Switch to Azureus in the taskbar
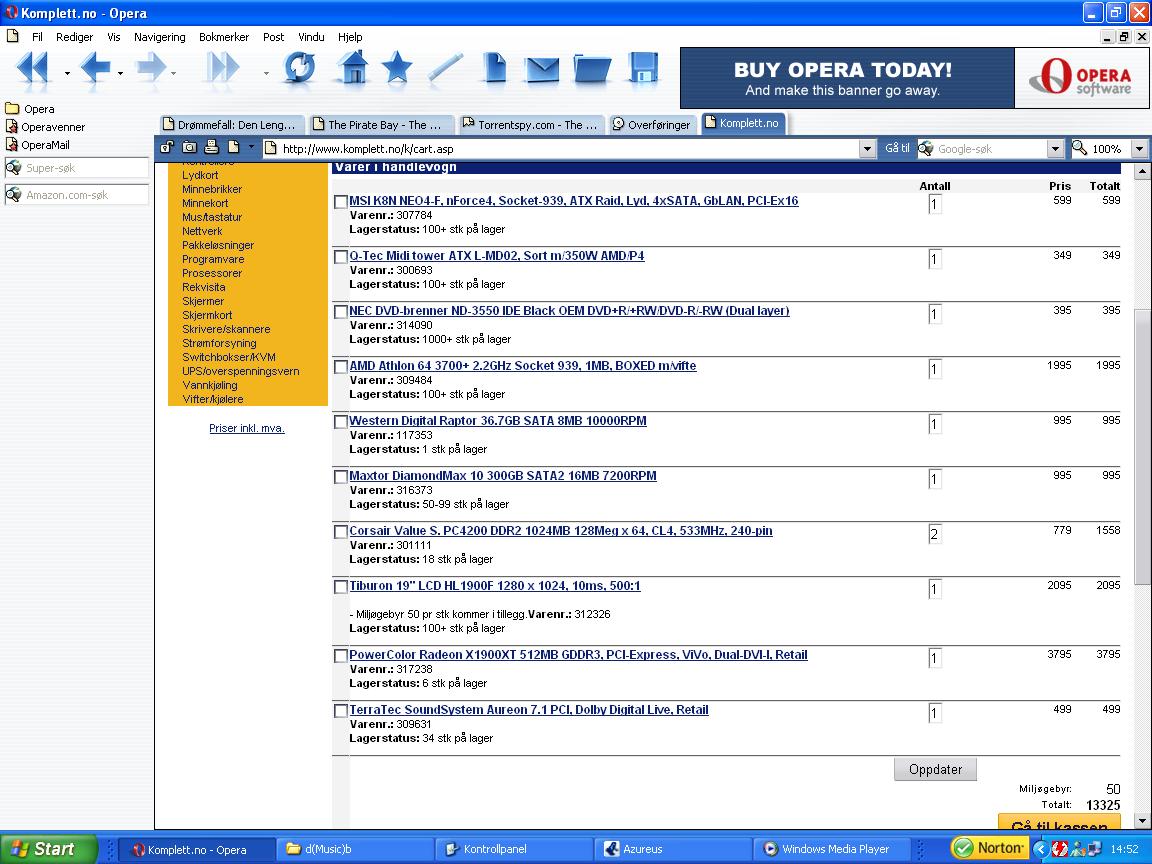Screen dimensions: 1152x864 coord(672,849)
